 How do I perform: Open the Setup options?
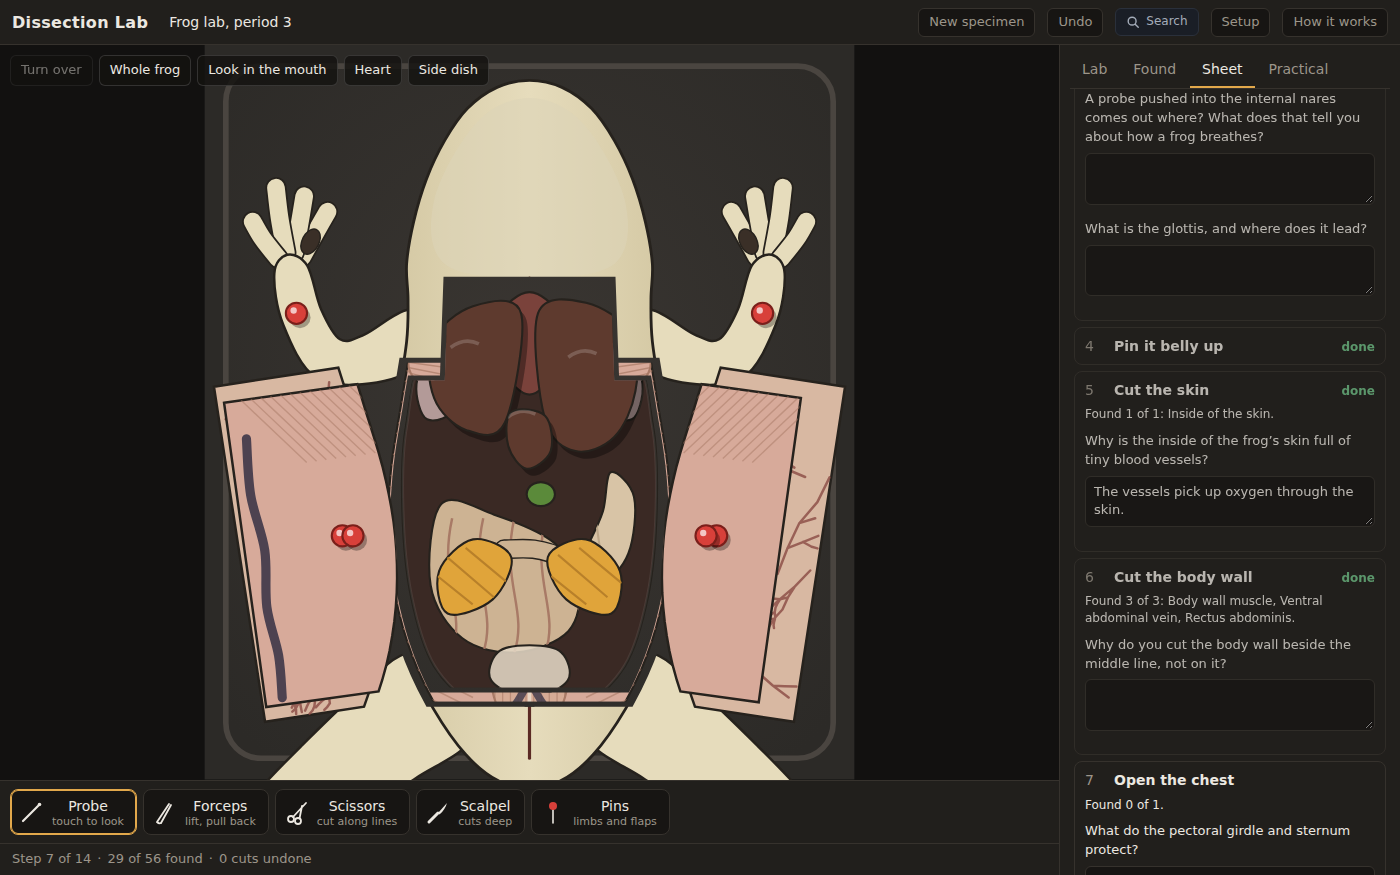(1240, 22)
